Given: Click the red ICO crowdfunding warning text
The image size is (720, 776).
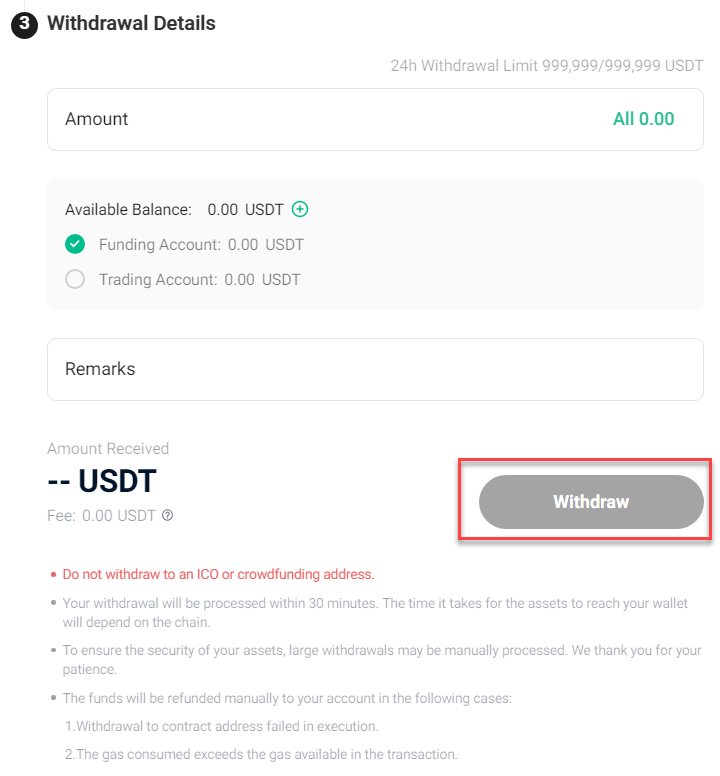Looking at the screenshot, I should [218, 574].
